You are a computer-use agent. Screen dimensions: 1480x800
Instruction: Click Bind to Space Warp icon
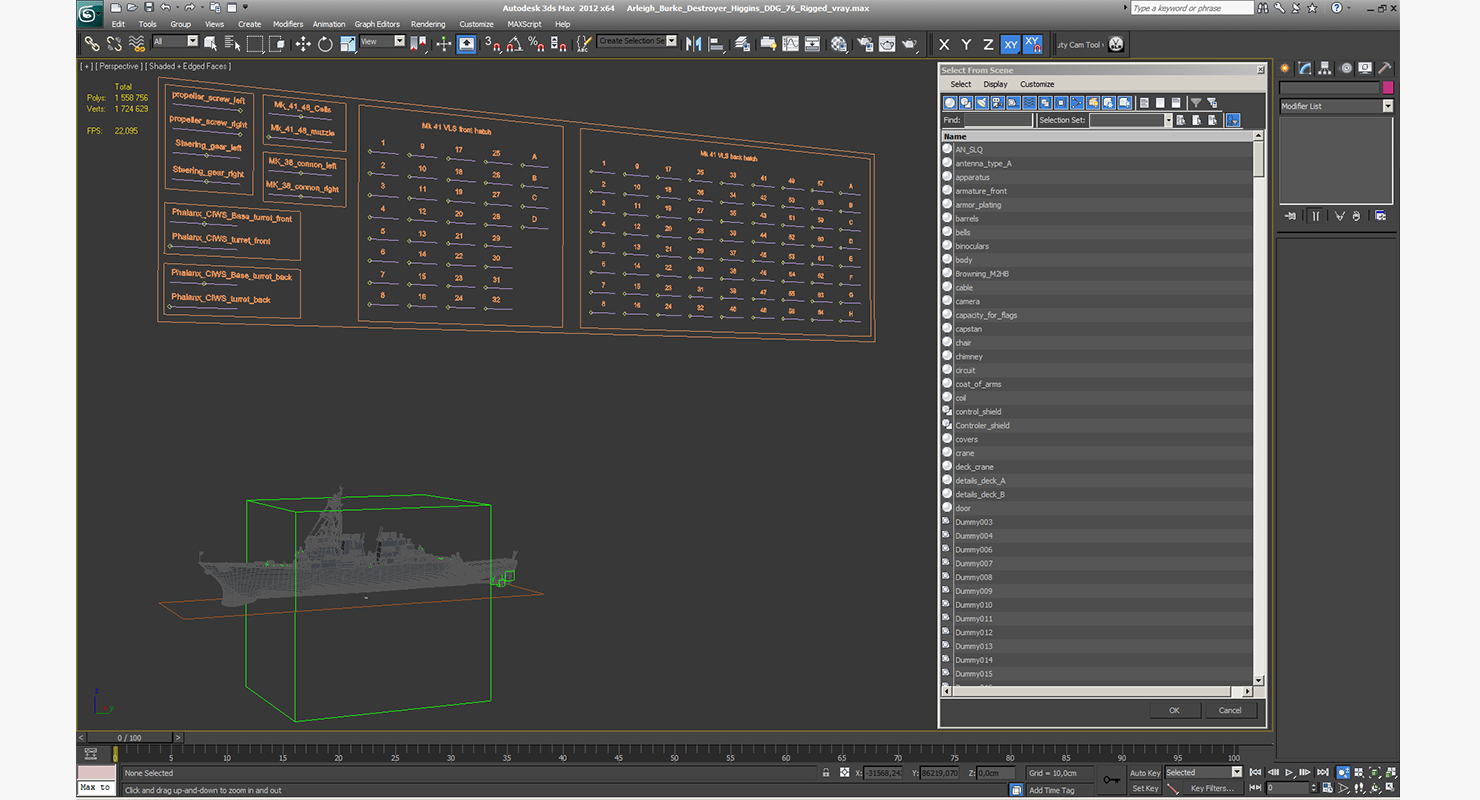(x=137, y=44)
